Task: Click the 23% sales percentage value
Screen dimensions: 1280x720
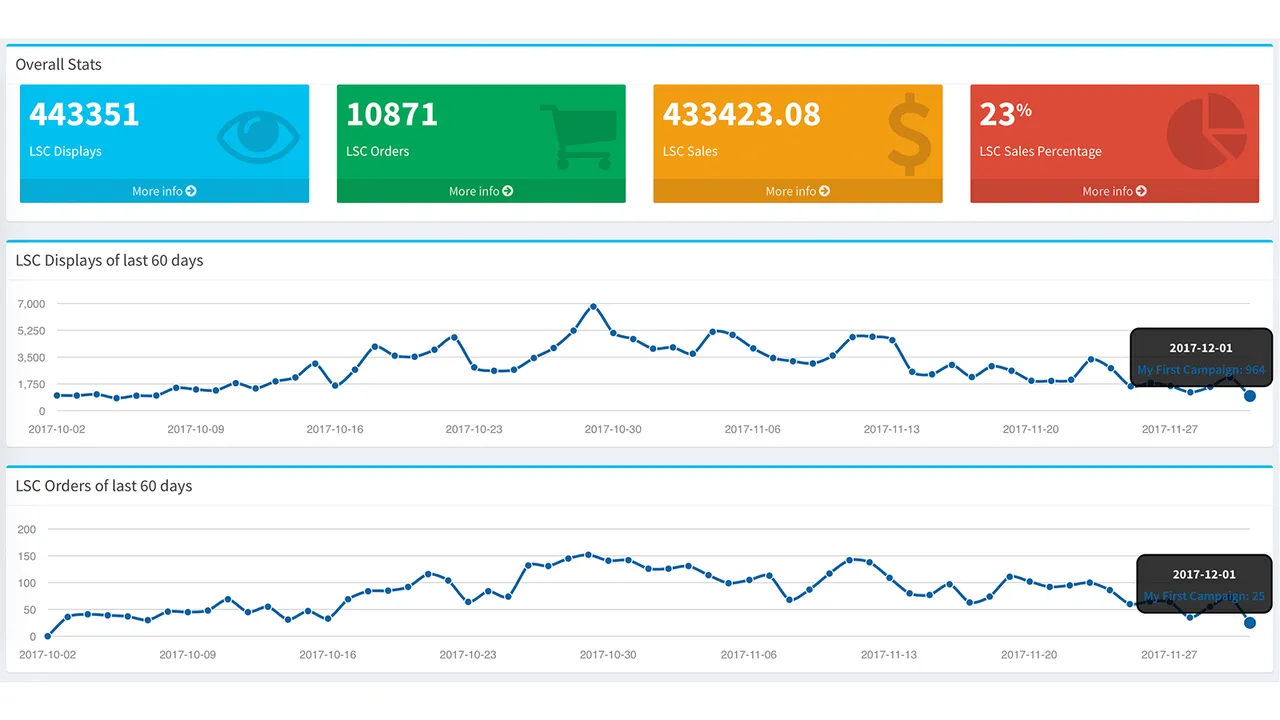Action: 1004,115
